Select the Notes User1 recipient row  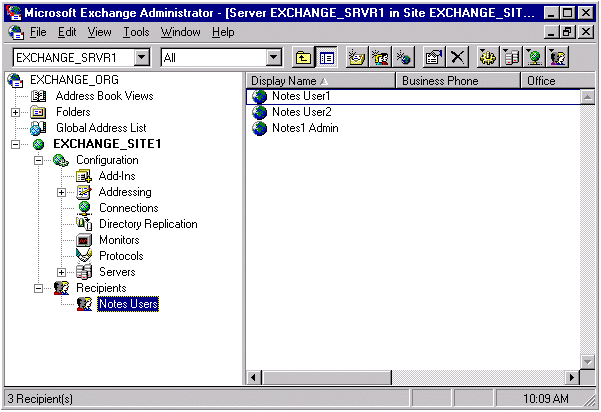point(413,97)
